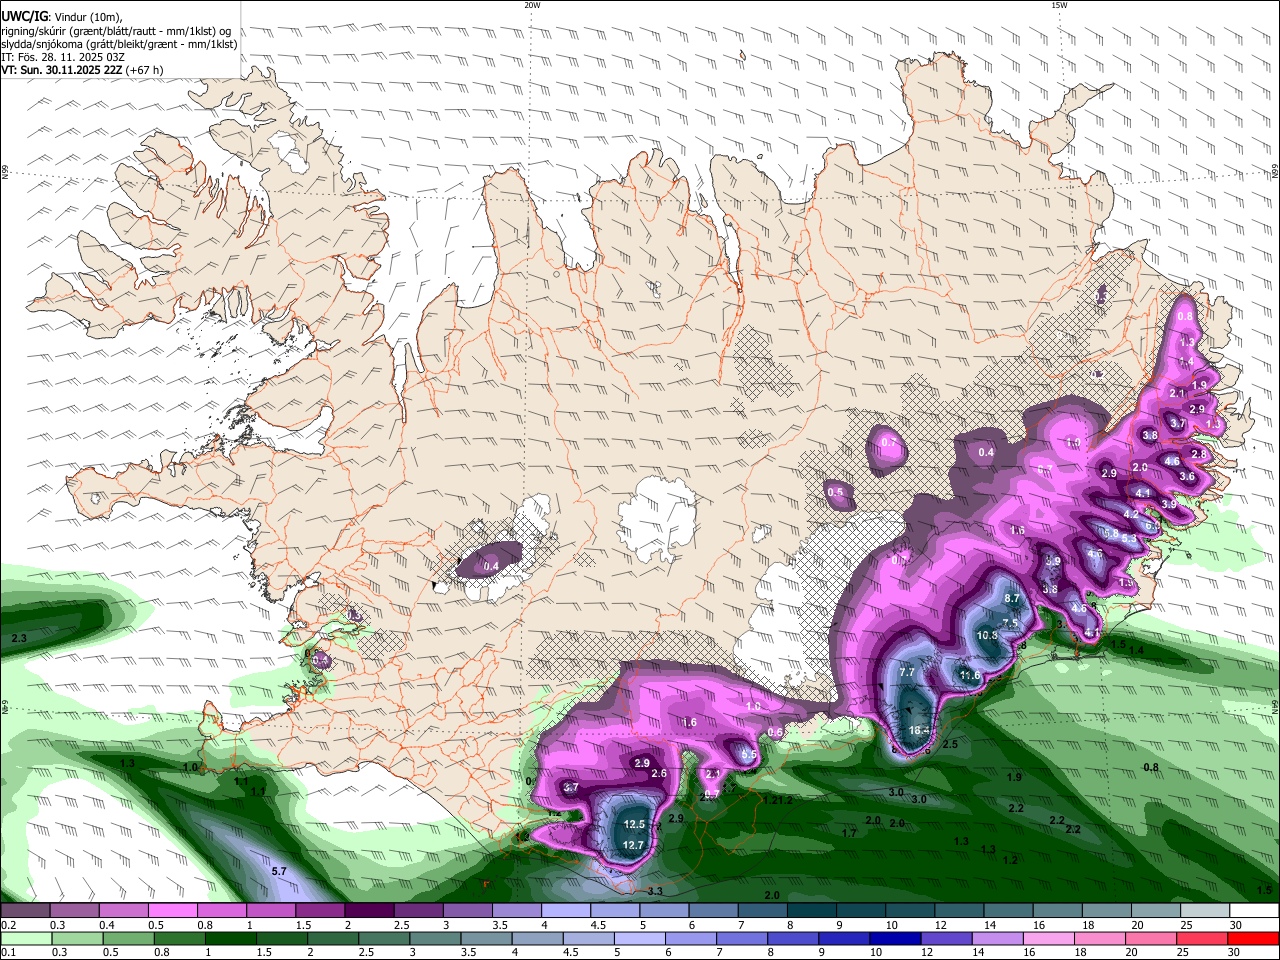1280x960 pixels.
Task: Click the '1.7' value offshore south
Action: click(x=849, y=832)
